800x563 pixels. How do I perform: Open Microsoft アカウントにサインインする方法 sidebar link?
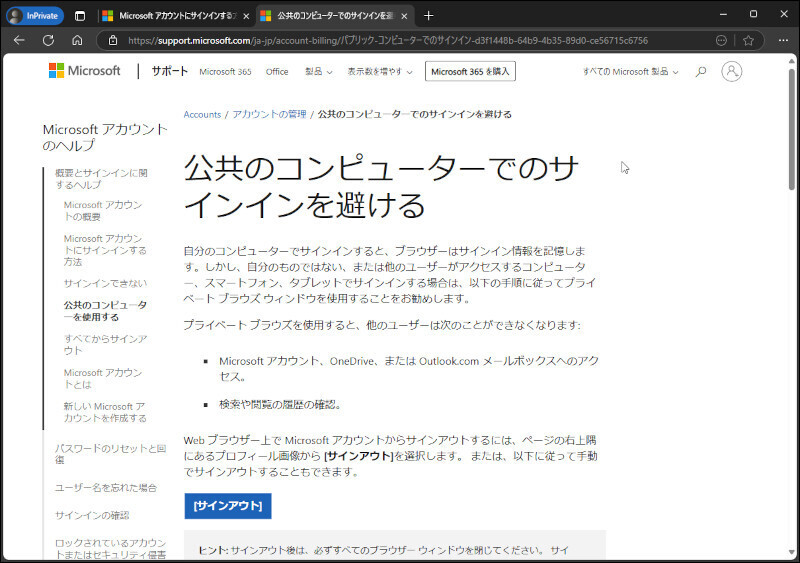(x=105, y=250)
